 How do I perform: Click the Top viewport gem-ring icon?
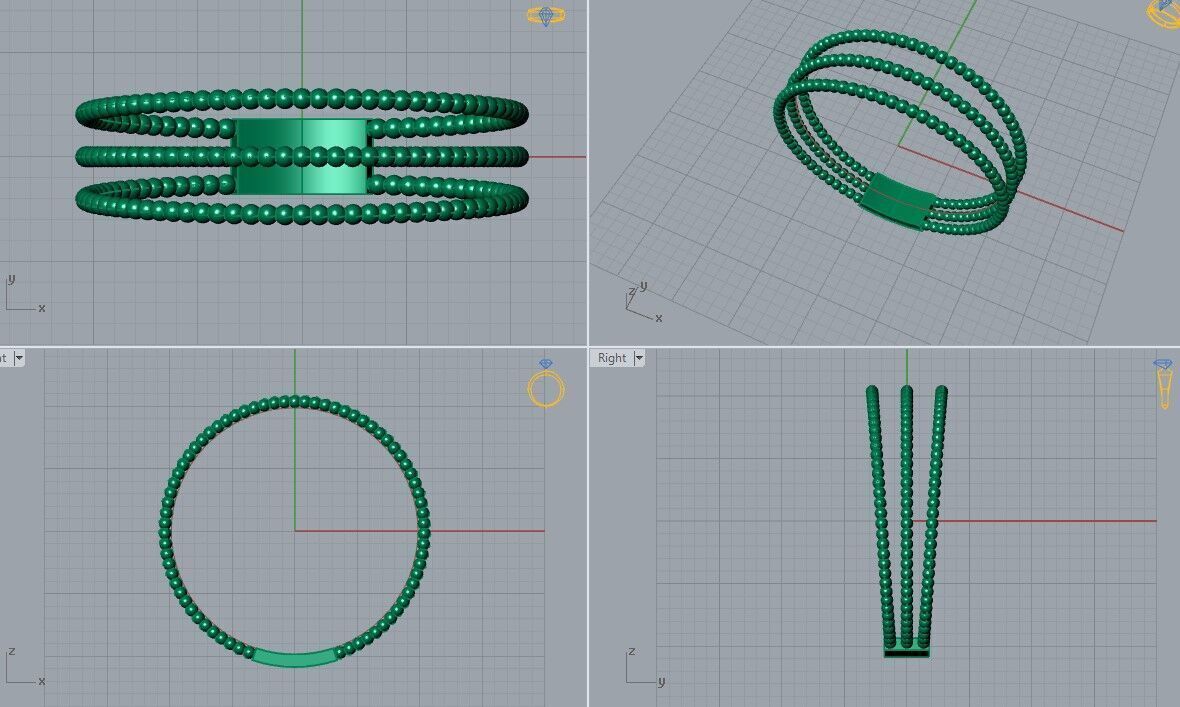pos(546,16)
